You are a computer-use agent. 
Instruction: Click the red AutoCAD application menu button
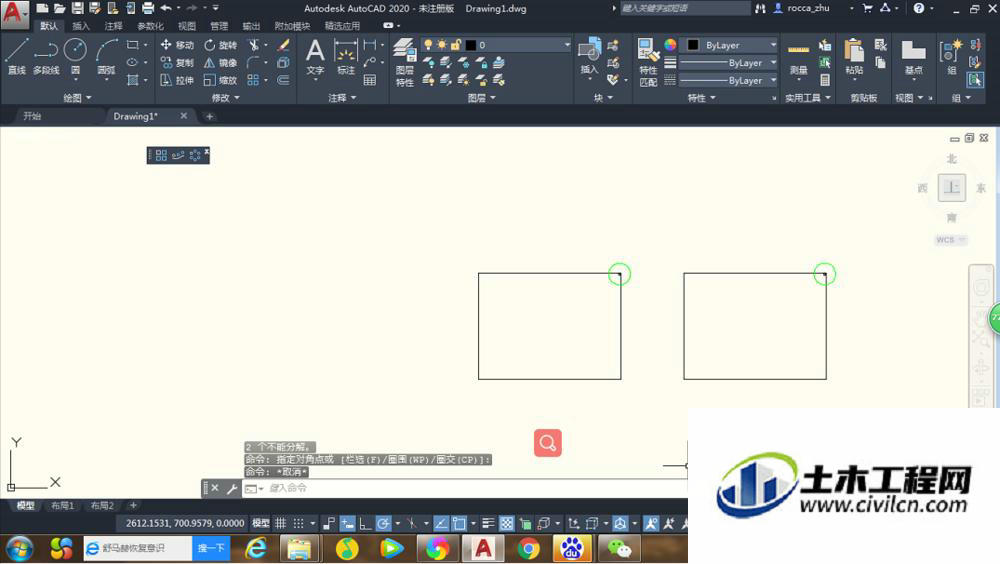point(13,13)
